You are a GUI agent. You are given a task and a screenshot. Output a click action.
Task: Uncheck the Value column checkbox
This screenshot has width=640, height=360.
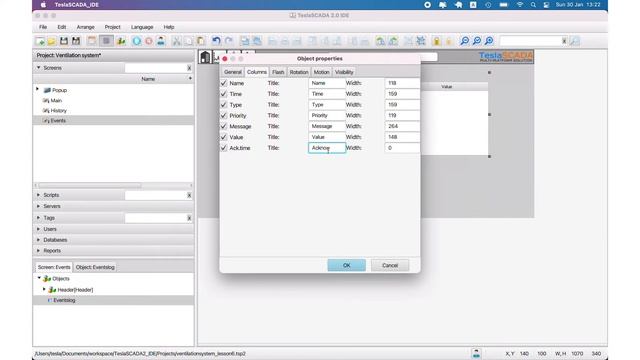[x=224, y=137]
